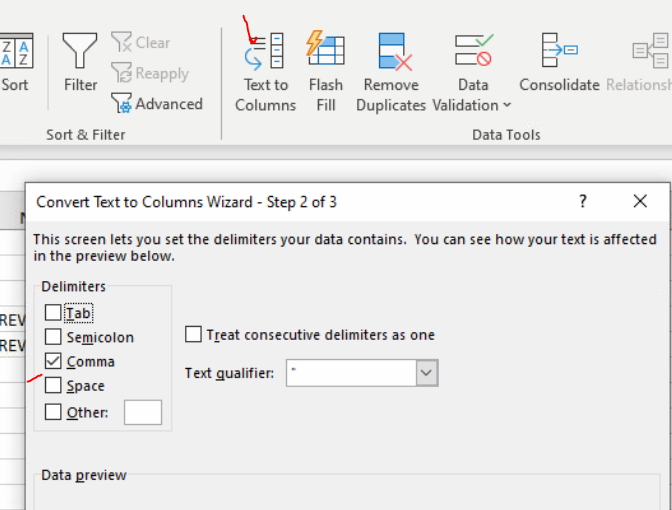Check the Semicolon delimiter option

click(53, 337)
